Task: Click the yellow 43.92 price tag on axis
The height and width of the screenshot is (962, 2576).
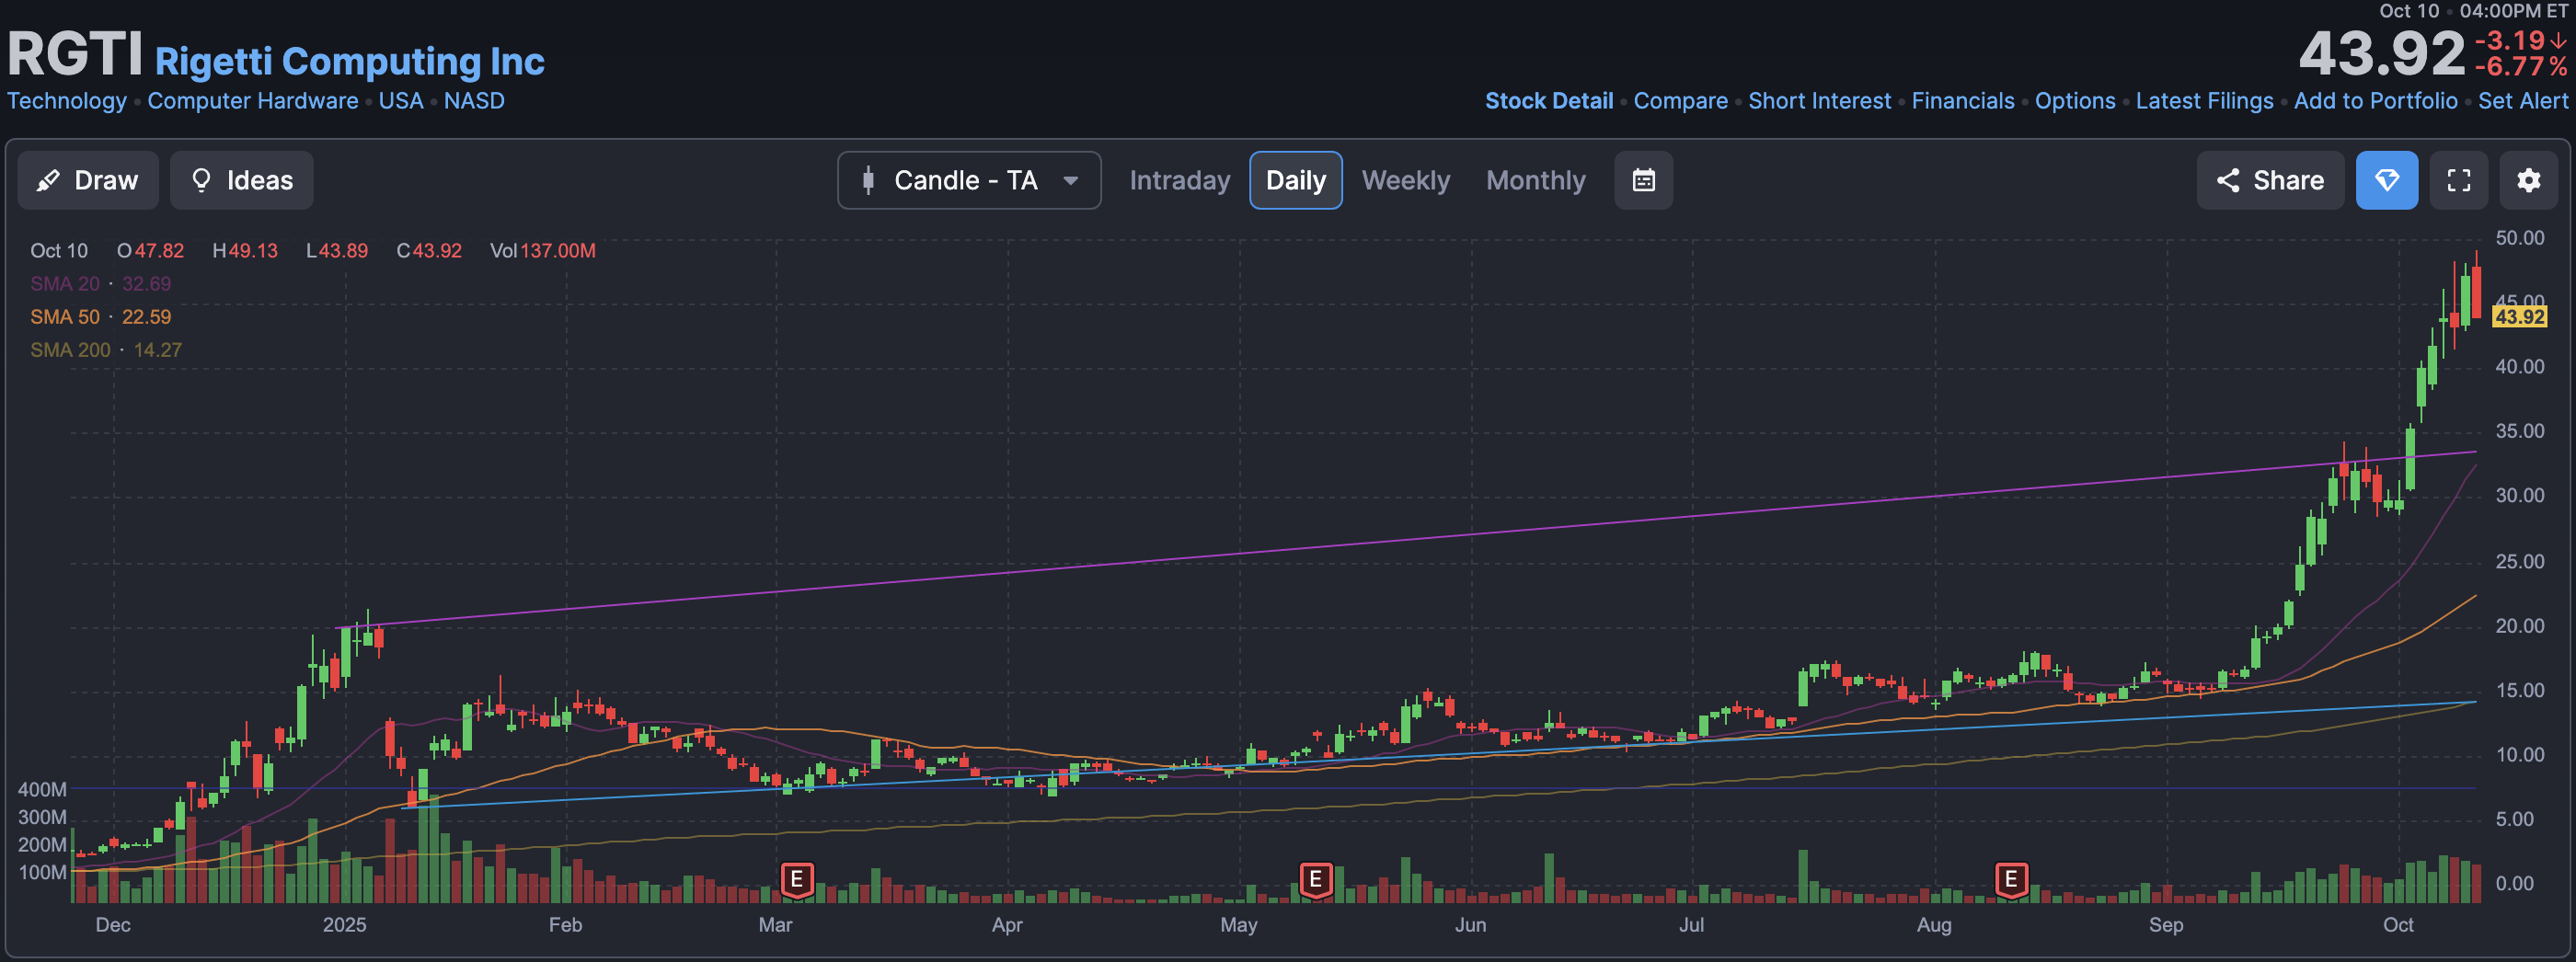Action: 2518,317
